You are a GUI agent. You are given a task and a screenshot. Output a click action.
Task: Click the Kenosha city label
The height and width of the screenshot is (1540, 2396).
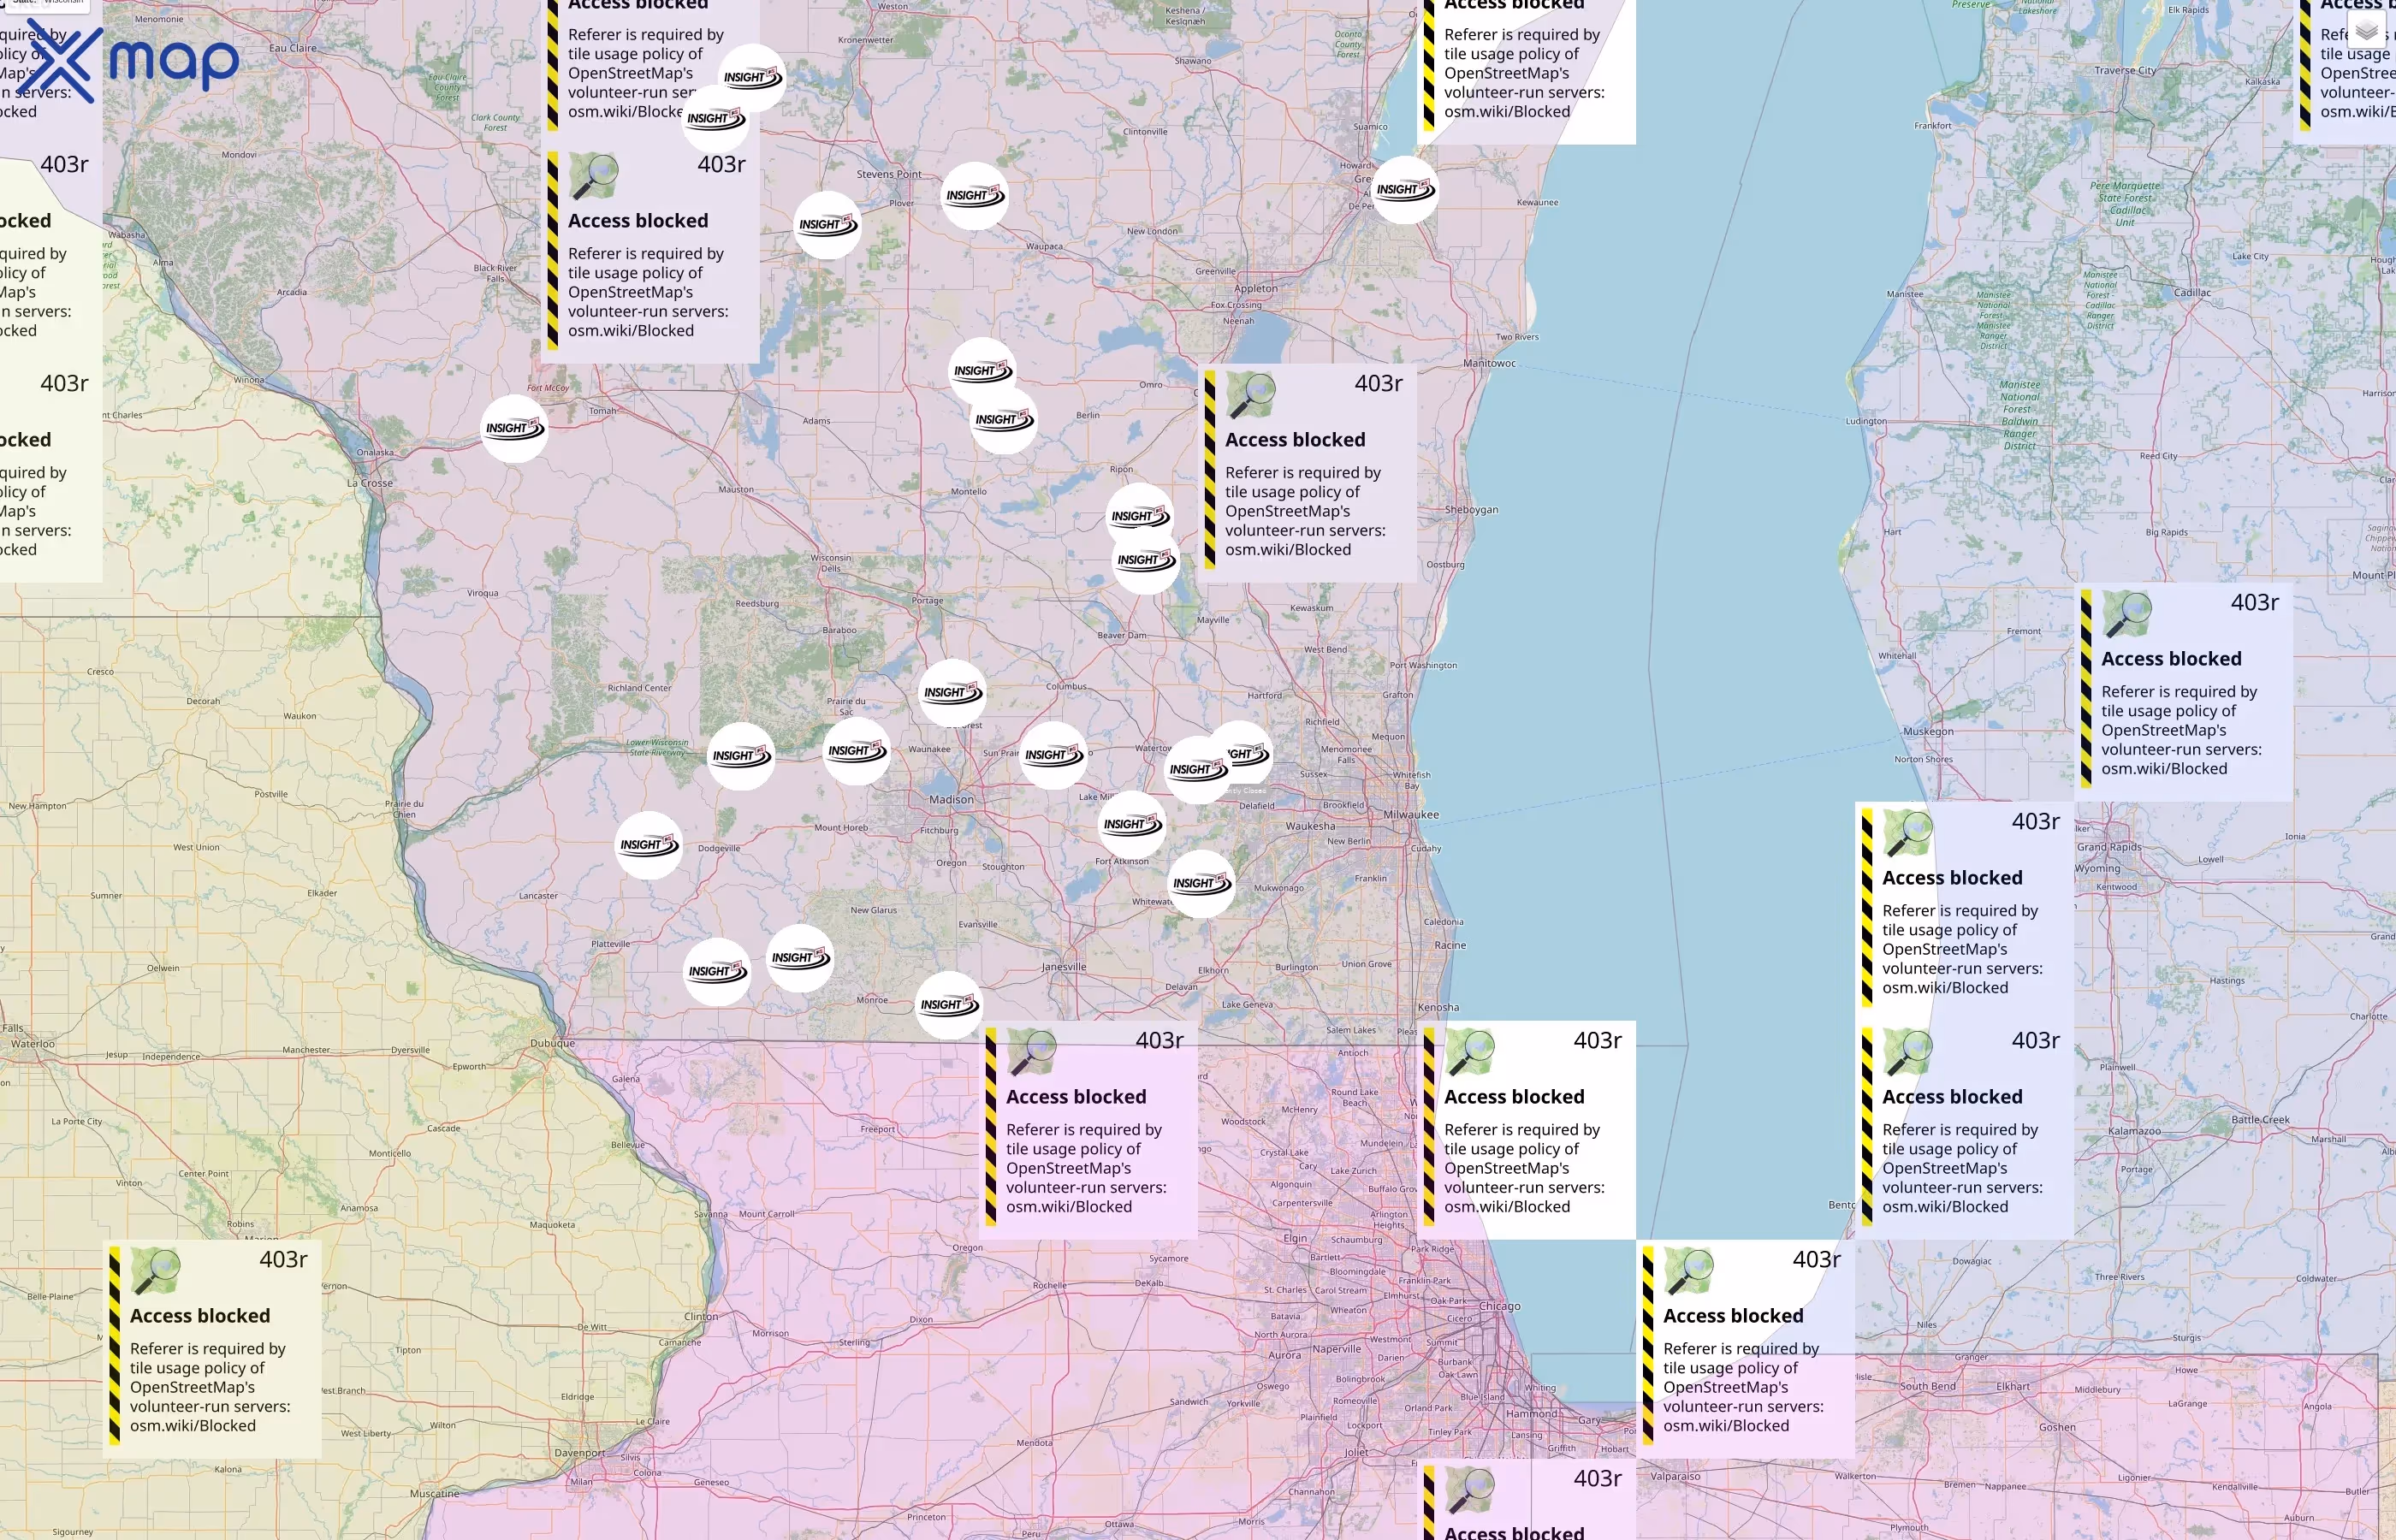(1438, 1008)
